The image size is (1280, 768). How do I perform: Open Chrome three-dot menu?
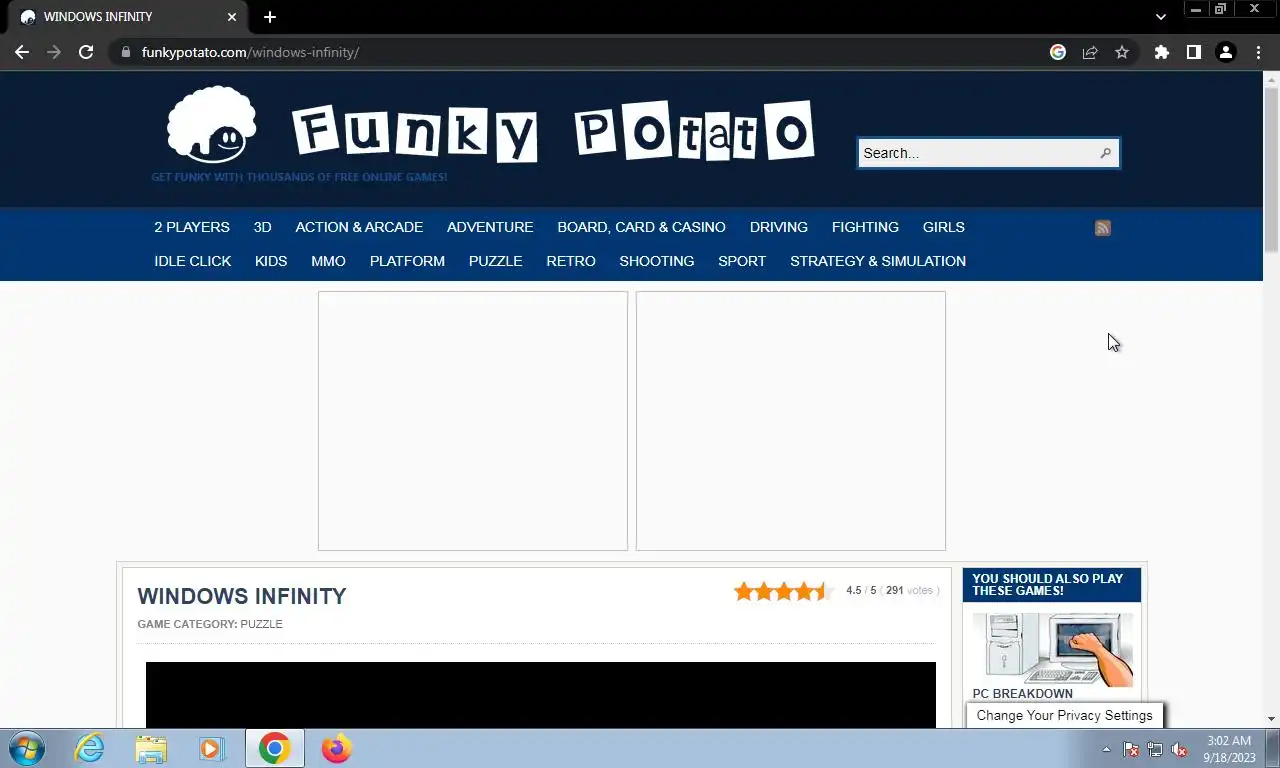(x=1258, y=52)
